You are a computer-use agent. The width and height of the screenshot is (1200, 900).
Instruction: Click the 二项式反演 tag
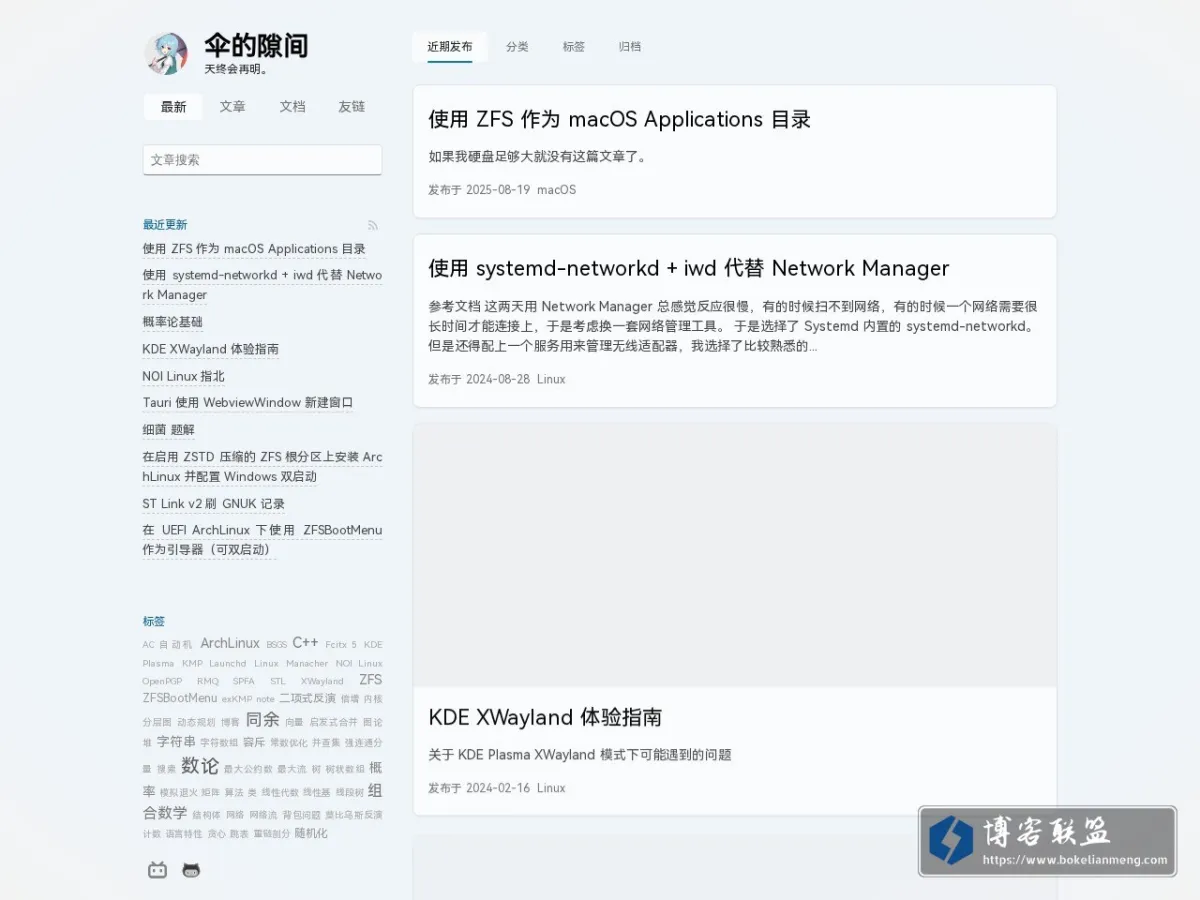point(307,698)
